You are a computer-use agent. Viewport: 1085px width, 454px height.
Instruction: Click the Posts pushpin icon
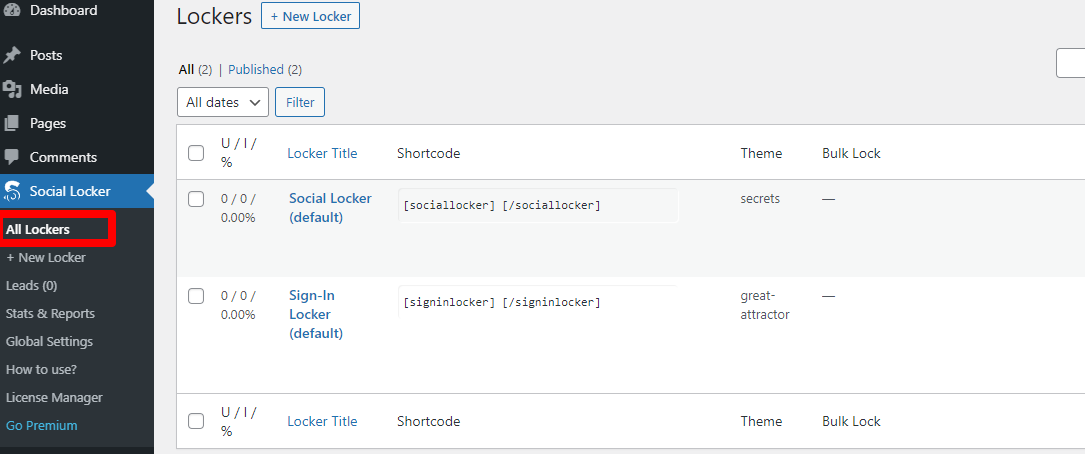coord(12,55)
